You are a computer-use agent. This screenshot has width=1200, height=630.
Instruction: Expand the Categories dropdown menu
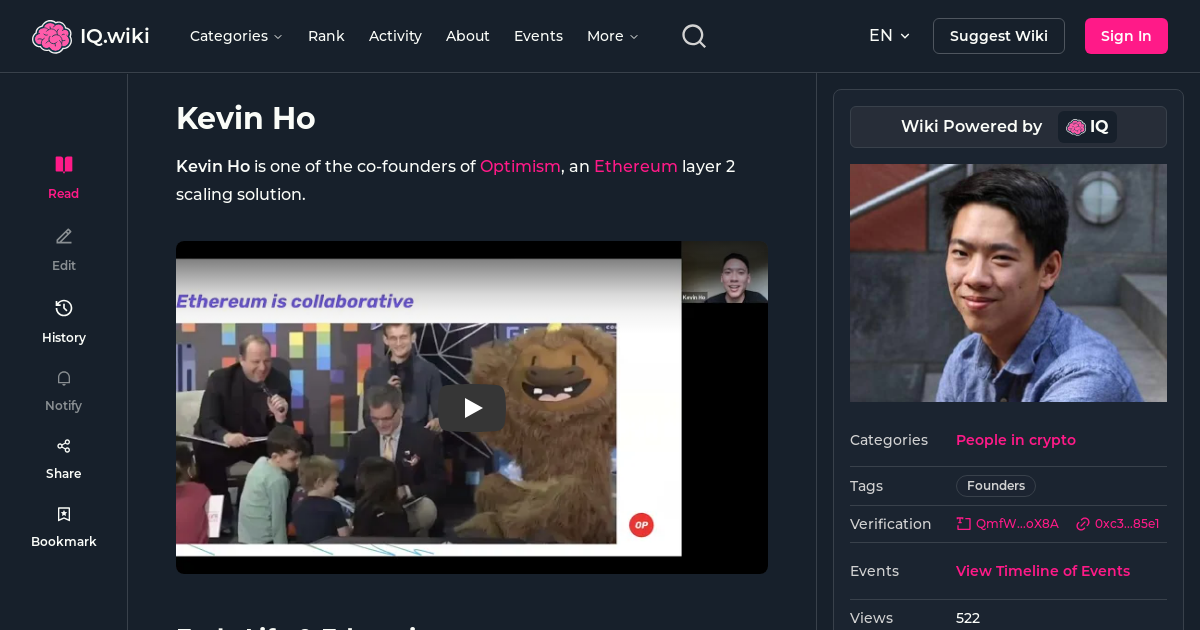coord(236,36)
